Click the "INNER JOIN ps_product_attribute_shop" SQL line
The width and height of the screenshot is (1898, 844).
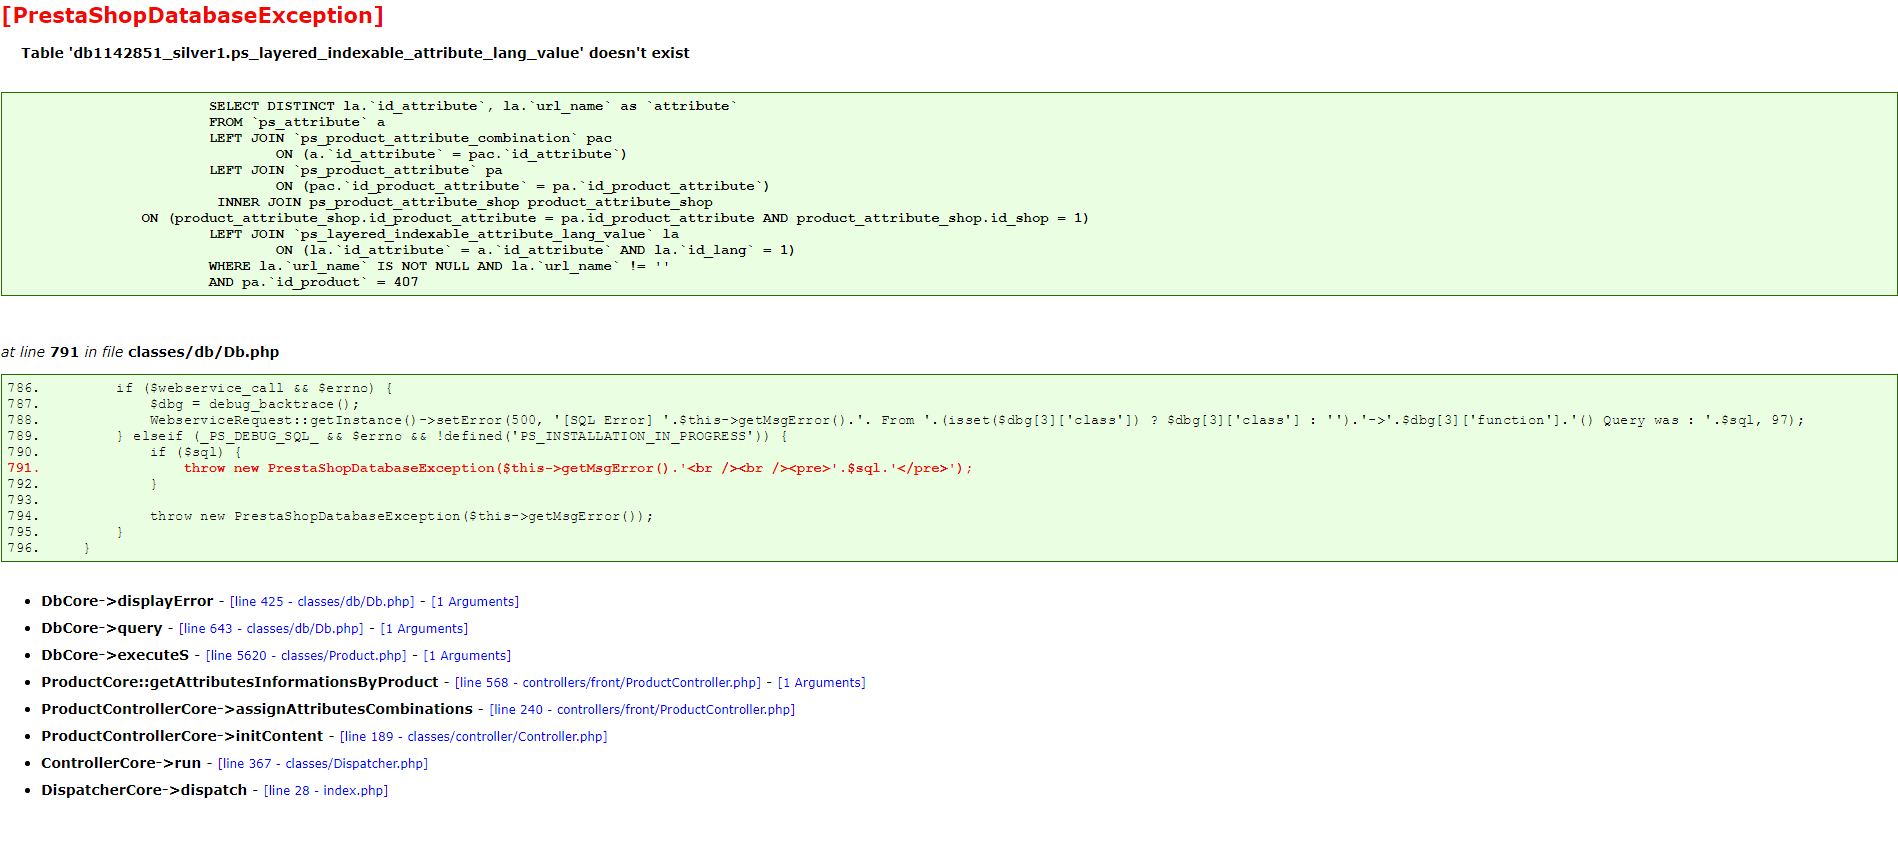click(x=465, y=202)
